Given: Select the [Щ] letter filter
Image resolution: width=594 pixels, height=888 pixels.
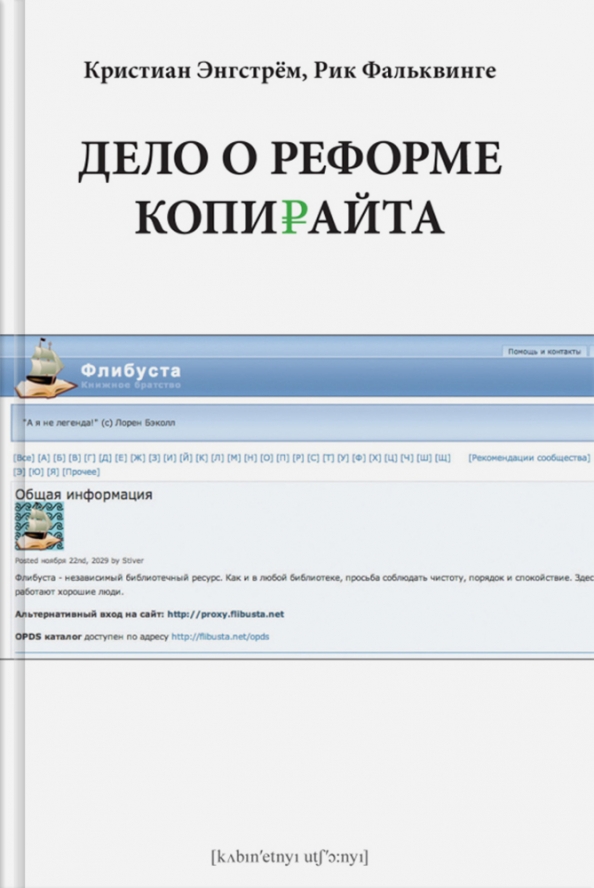Looking at the screenshot, I should [x=443, y=458].
